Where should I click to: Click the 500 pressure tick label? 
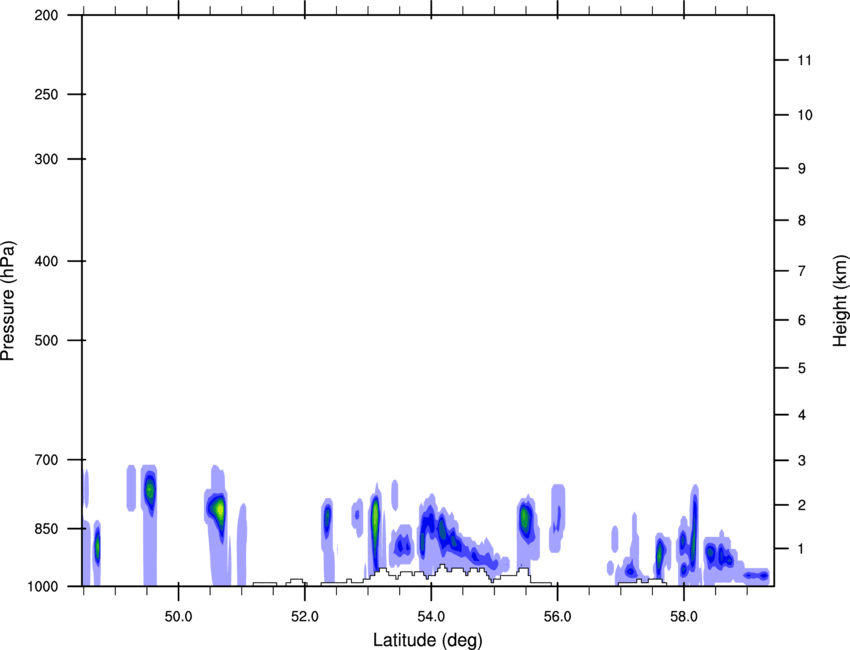[46, 340]
